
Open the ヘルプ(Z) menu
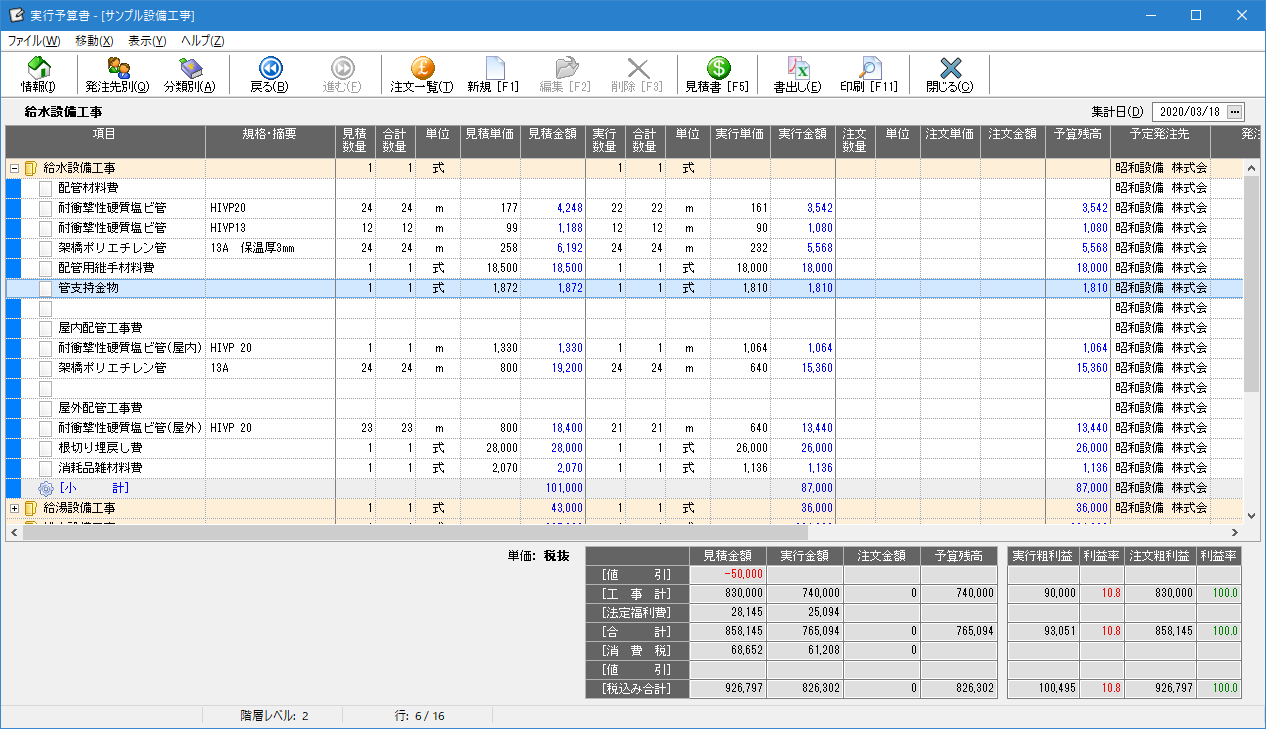[202, 41]
